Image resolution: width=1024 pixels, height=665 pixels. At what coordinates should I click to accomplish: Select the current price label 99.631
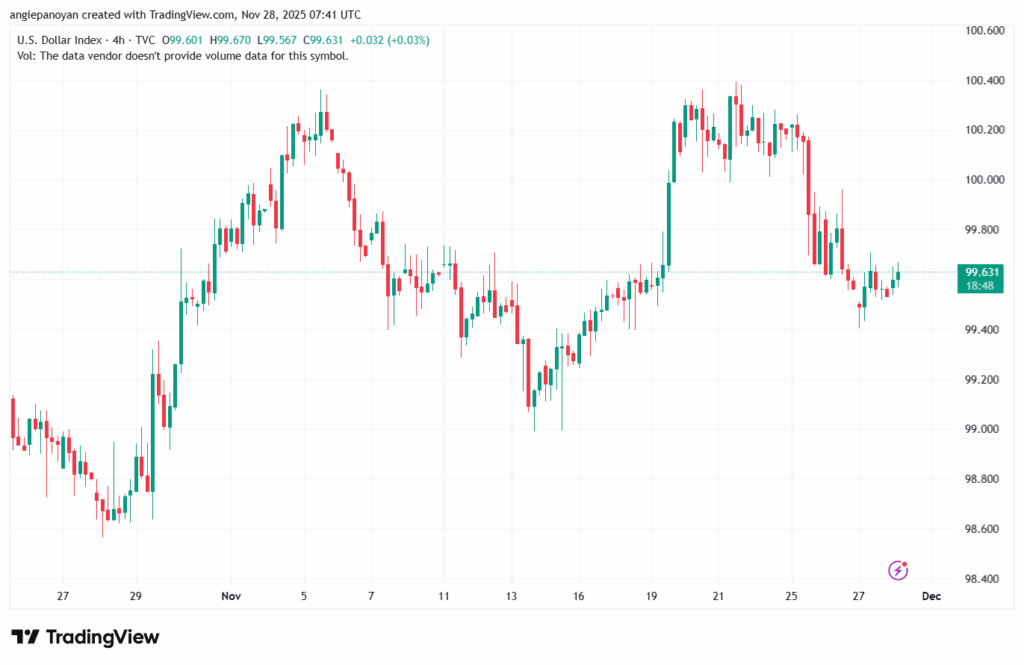pyautogui.click(x=983, y=271)
